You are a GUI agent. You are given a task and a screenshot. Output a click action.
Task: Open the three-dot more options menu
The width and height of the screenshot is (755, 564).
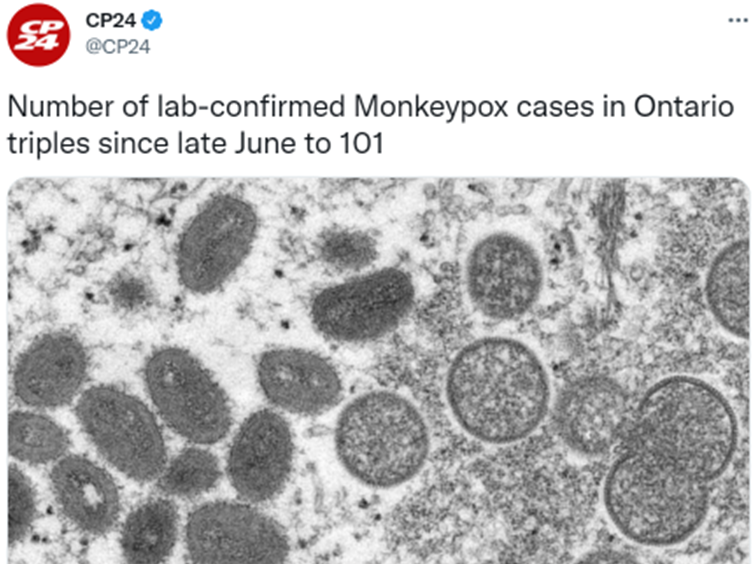click(738, 20)
